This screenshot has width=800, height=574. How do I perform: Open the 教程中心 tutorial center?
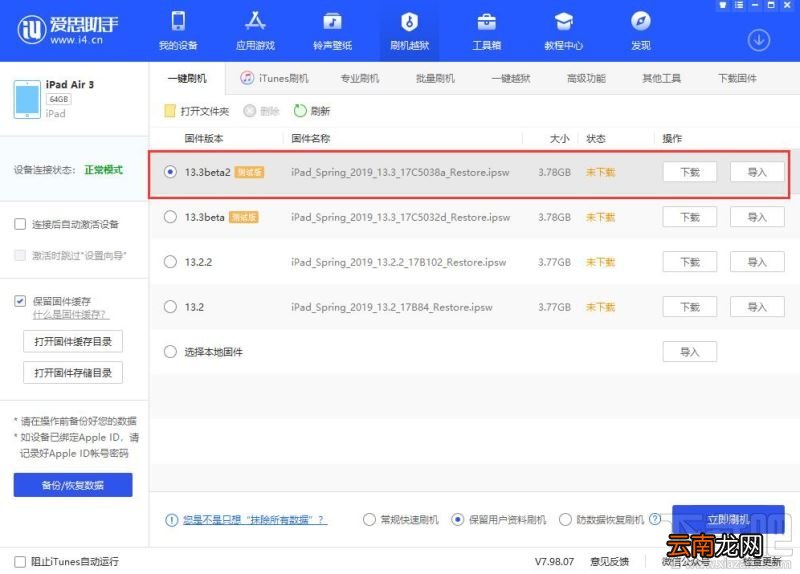coord(563,31)
